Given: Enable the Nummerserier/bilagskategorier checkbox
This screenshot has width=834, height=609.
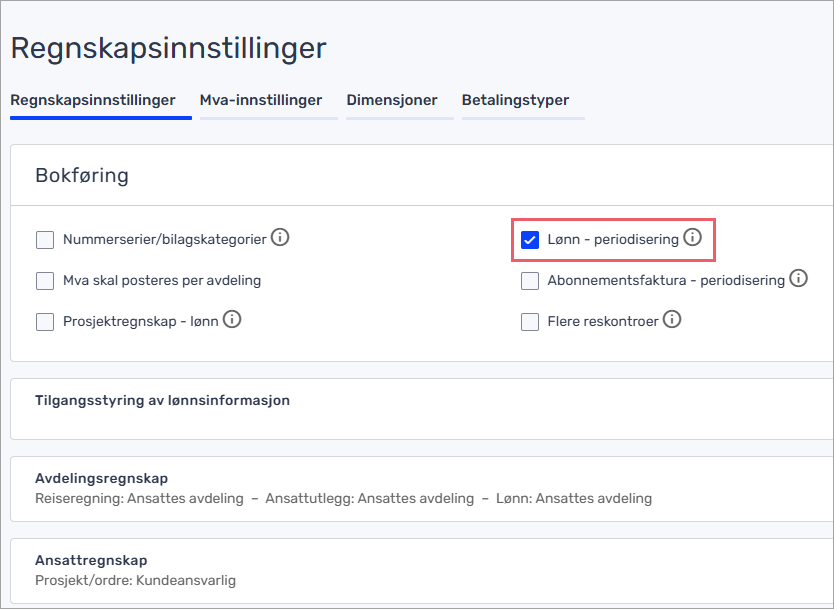Looking at the screenshot, I should coord(45,240).
